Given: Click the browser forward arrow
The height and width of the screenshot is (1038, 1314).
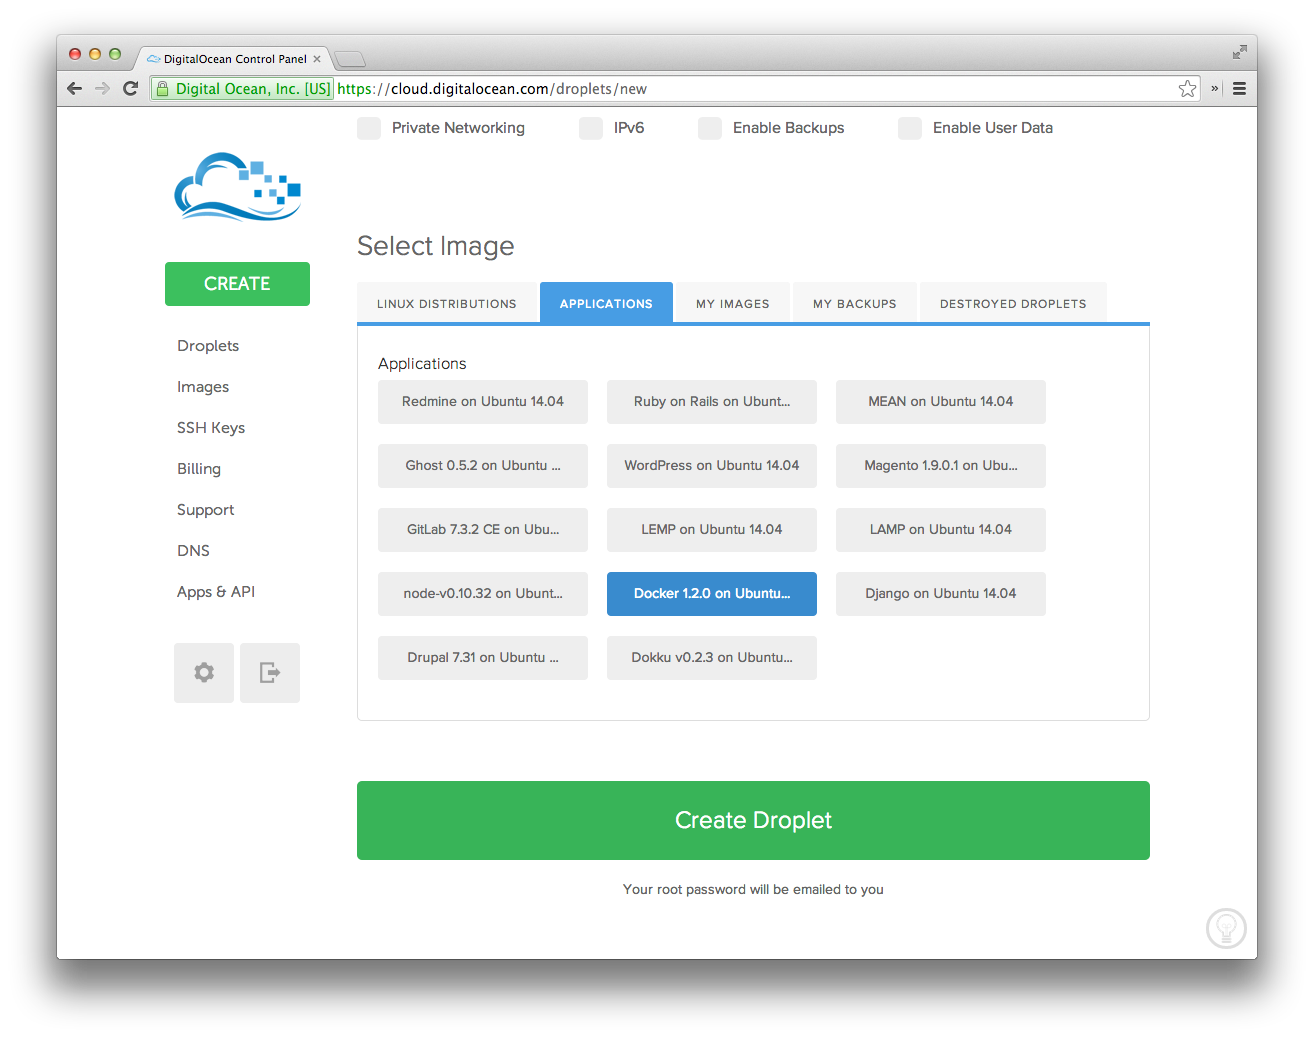Looking at the screenshot, I should click(x=102, y=88).
